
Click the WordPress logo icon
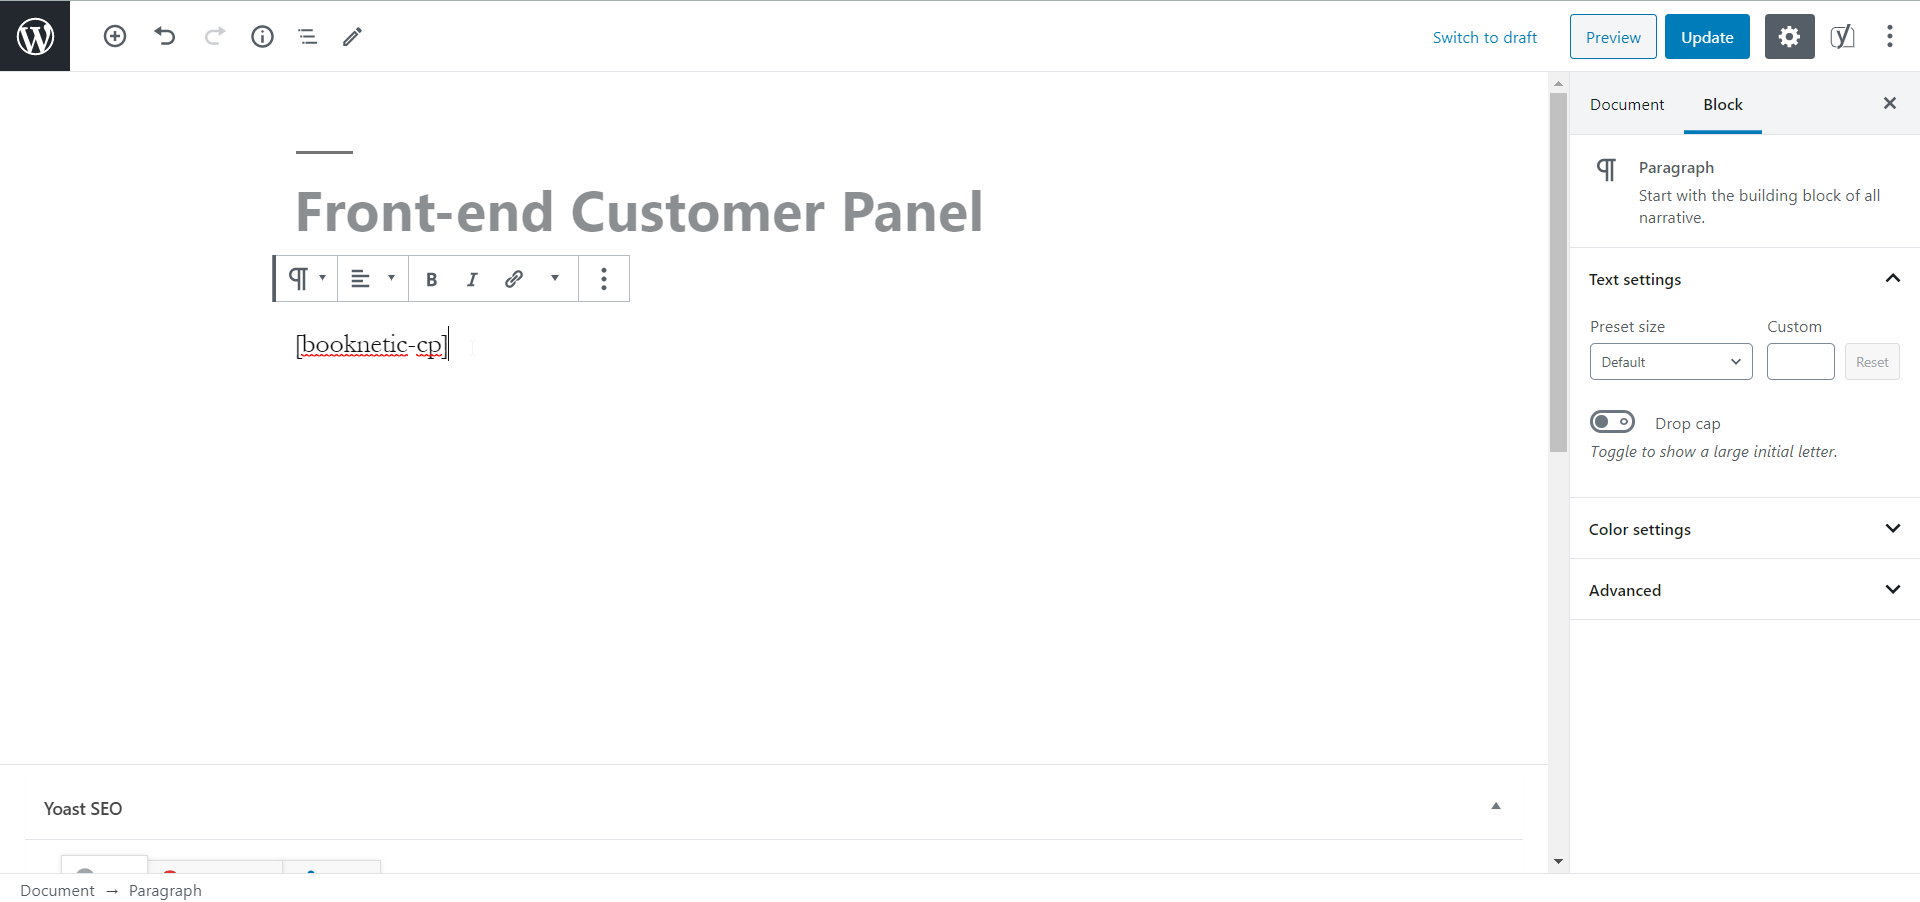(x=35, y=36)
